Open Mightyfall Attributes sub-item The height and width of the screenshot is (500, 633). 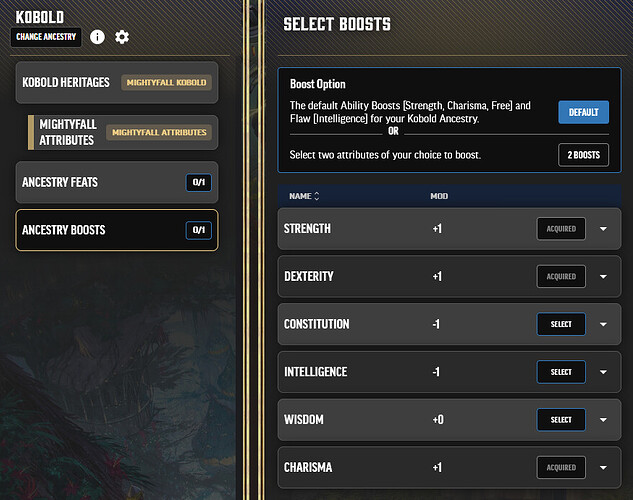coord(123,132)
